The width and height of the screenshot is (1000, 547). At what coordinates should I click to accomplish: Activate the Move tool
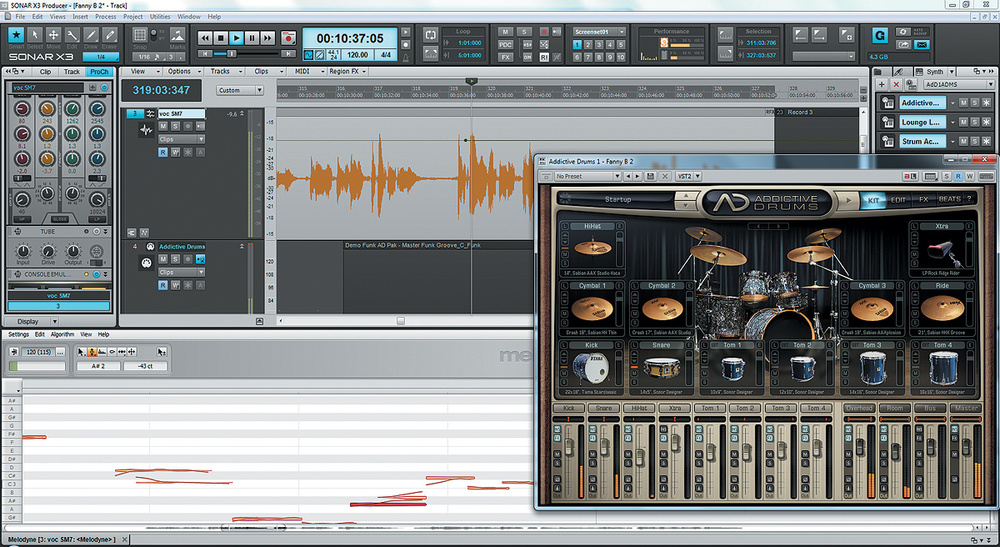[54, 35]
